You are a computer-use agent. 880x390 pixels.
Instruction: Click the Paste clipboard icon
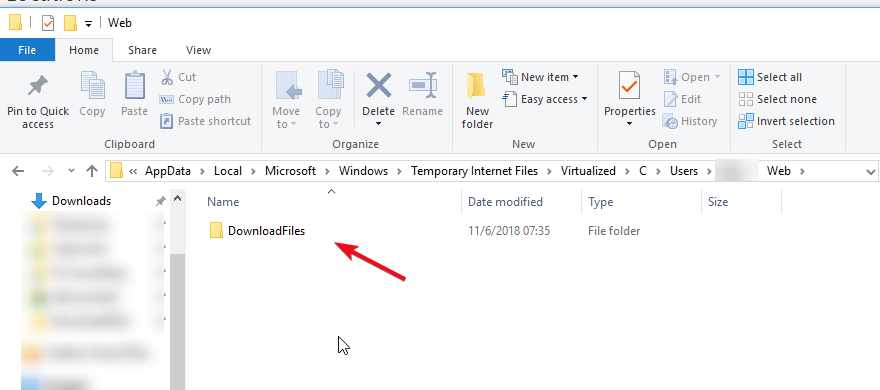point(135,86)
